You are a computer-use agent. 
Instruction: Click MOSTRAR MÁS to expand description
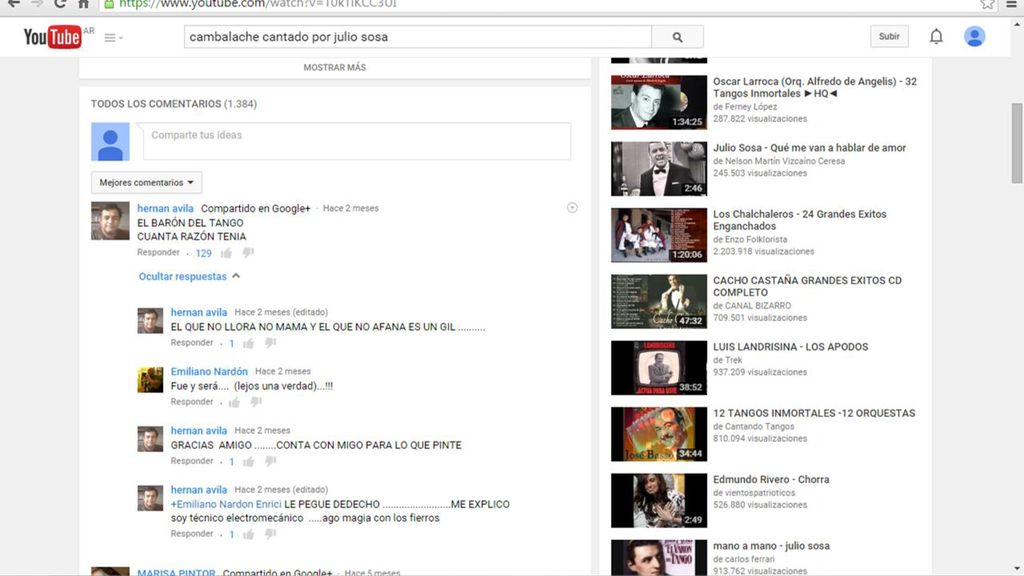(334, 67)
